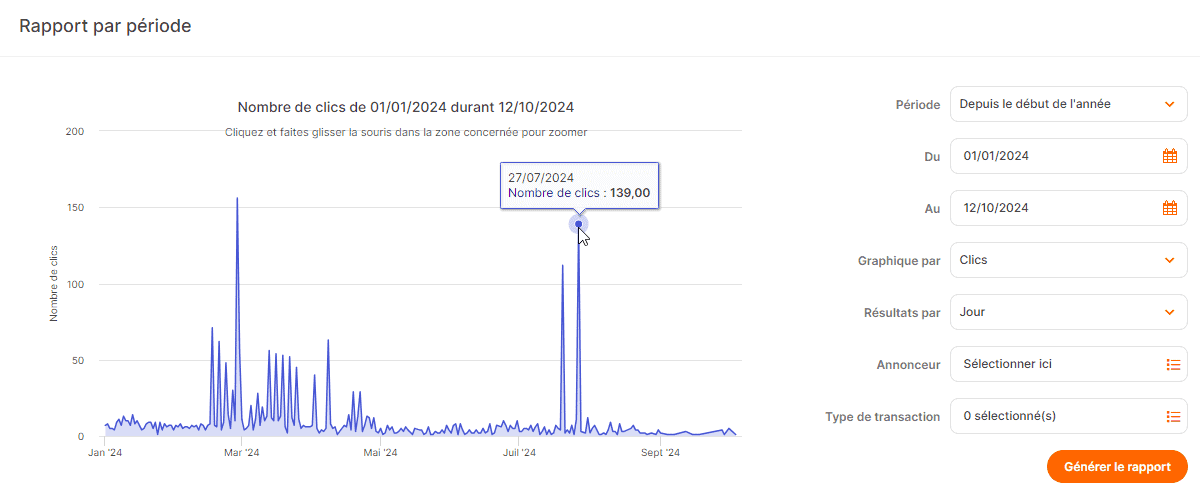Click the 27/07/2024 data point on chart
The image size is (1200, 486).
[578, 224]
